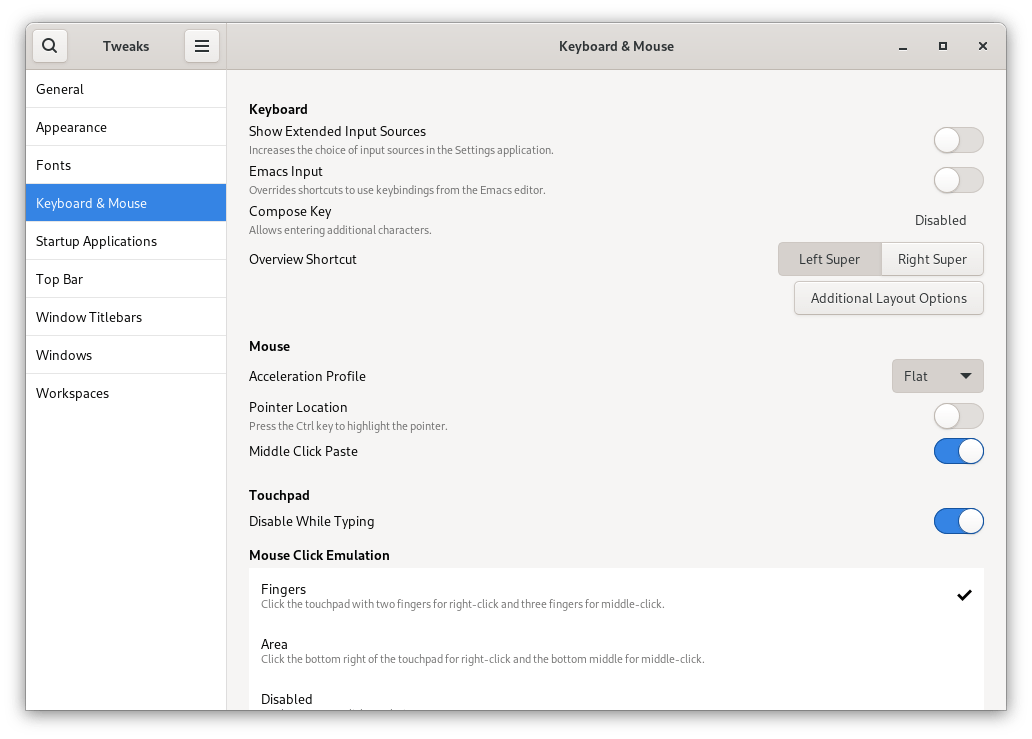Maximize the Tweaks window
The width and height of the screenshot is (1032, 739).
pyautogui.click(x=942, y=46)
